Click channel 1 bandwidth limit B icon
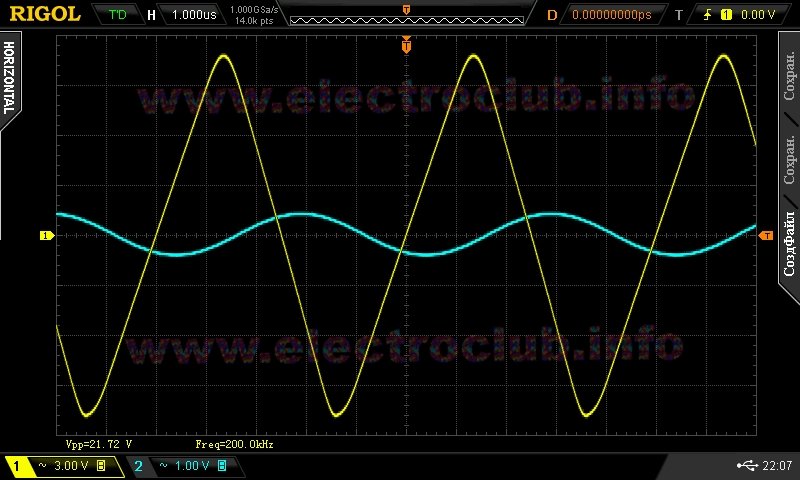Screen dimensions: 800x480 tap(101, 465)
